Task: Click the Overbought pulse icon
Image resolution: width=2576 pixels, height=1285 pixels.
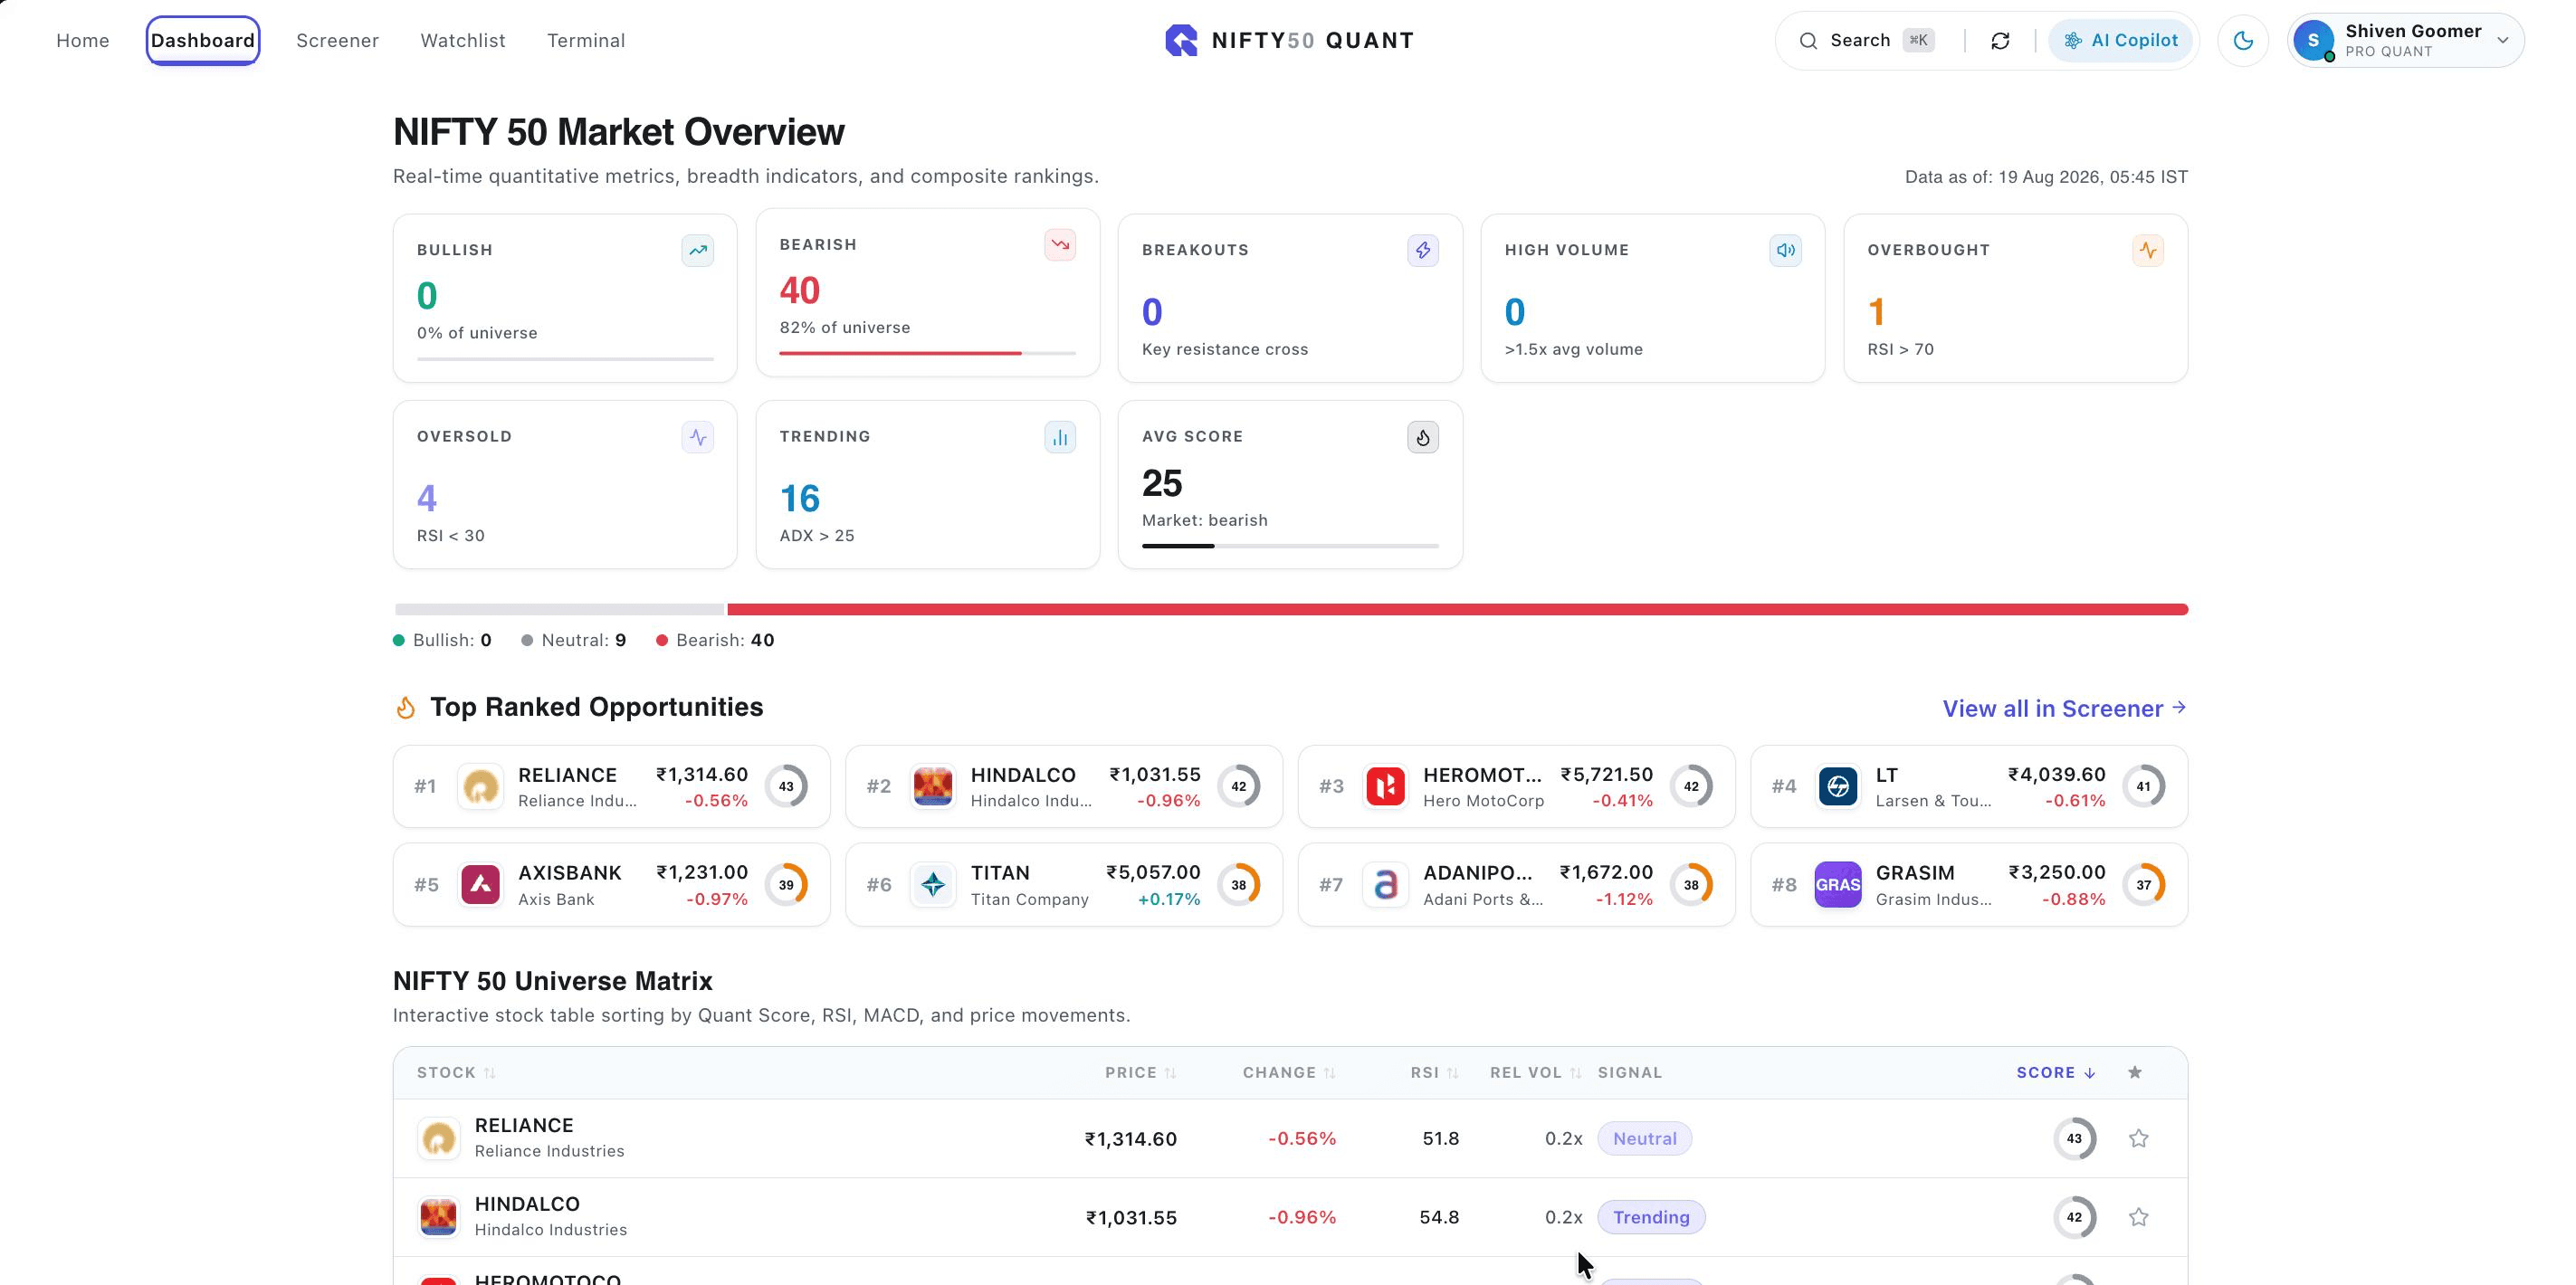Action: pyautogui.click(x=2148, y=250)
